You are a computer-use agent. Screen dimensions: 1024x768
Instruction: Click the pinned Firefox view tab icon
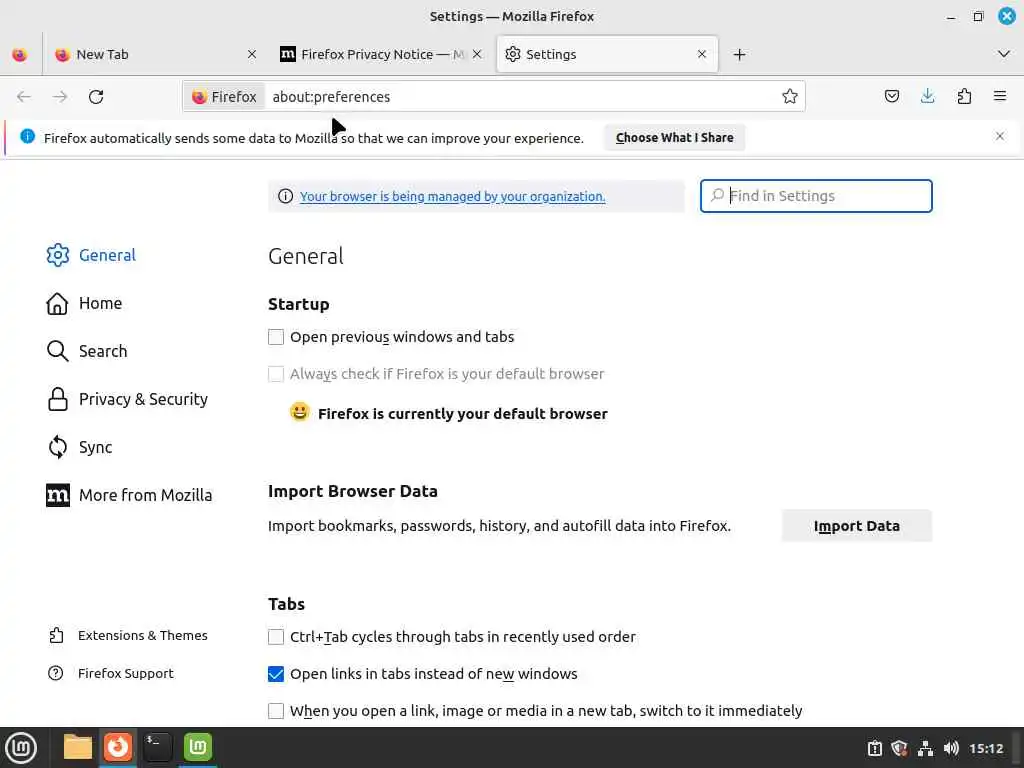click(x=20, y=54)
